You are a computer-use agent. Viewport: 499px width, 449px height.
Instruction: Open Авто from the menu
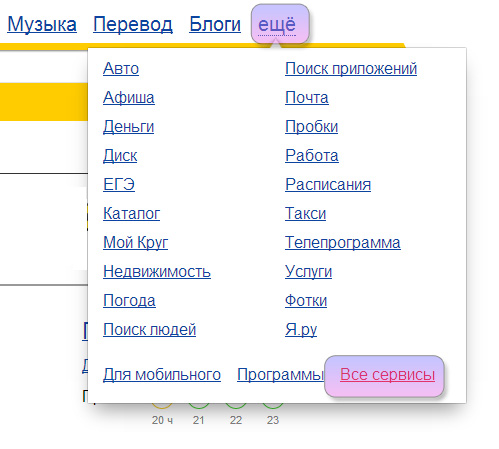[121, 69]
